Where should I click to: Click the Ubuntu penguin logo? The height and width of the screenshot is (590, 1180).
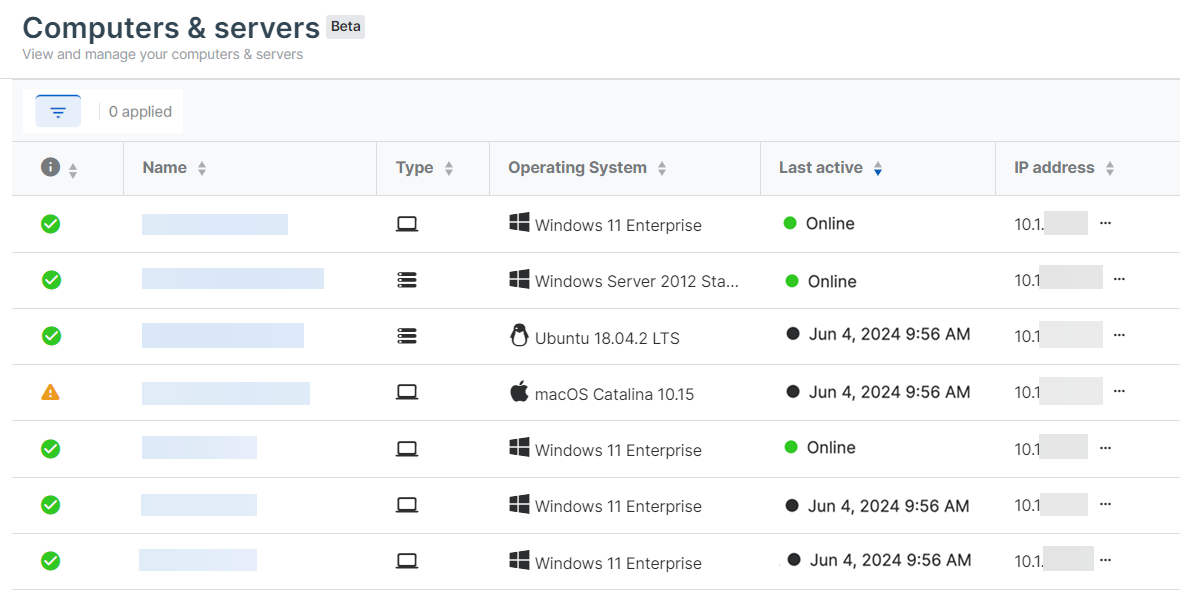pos(519,337)
